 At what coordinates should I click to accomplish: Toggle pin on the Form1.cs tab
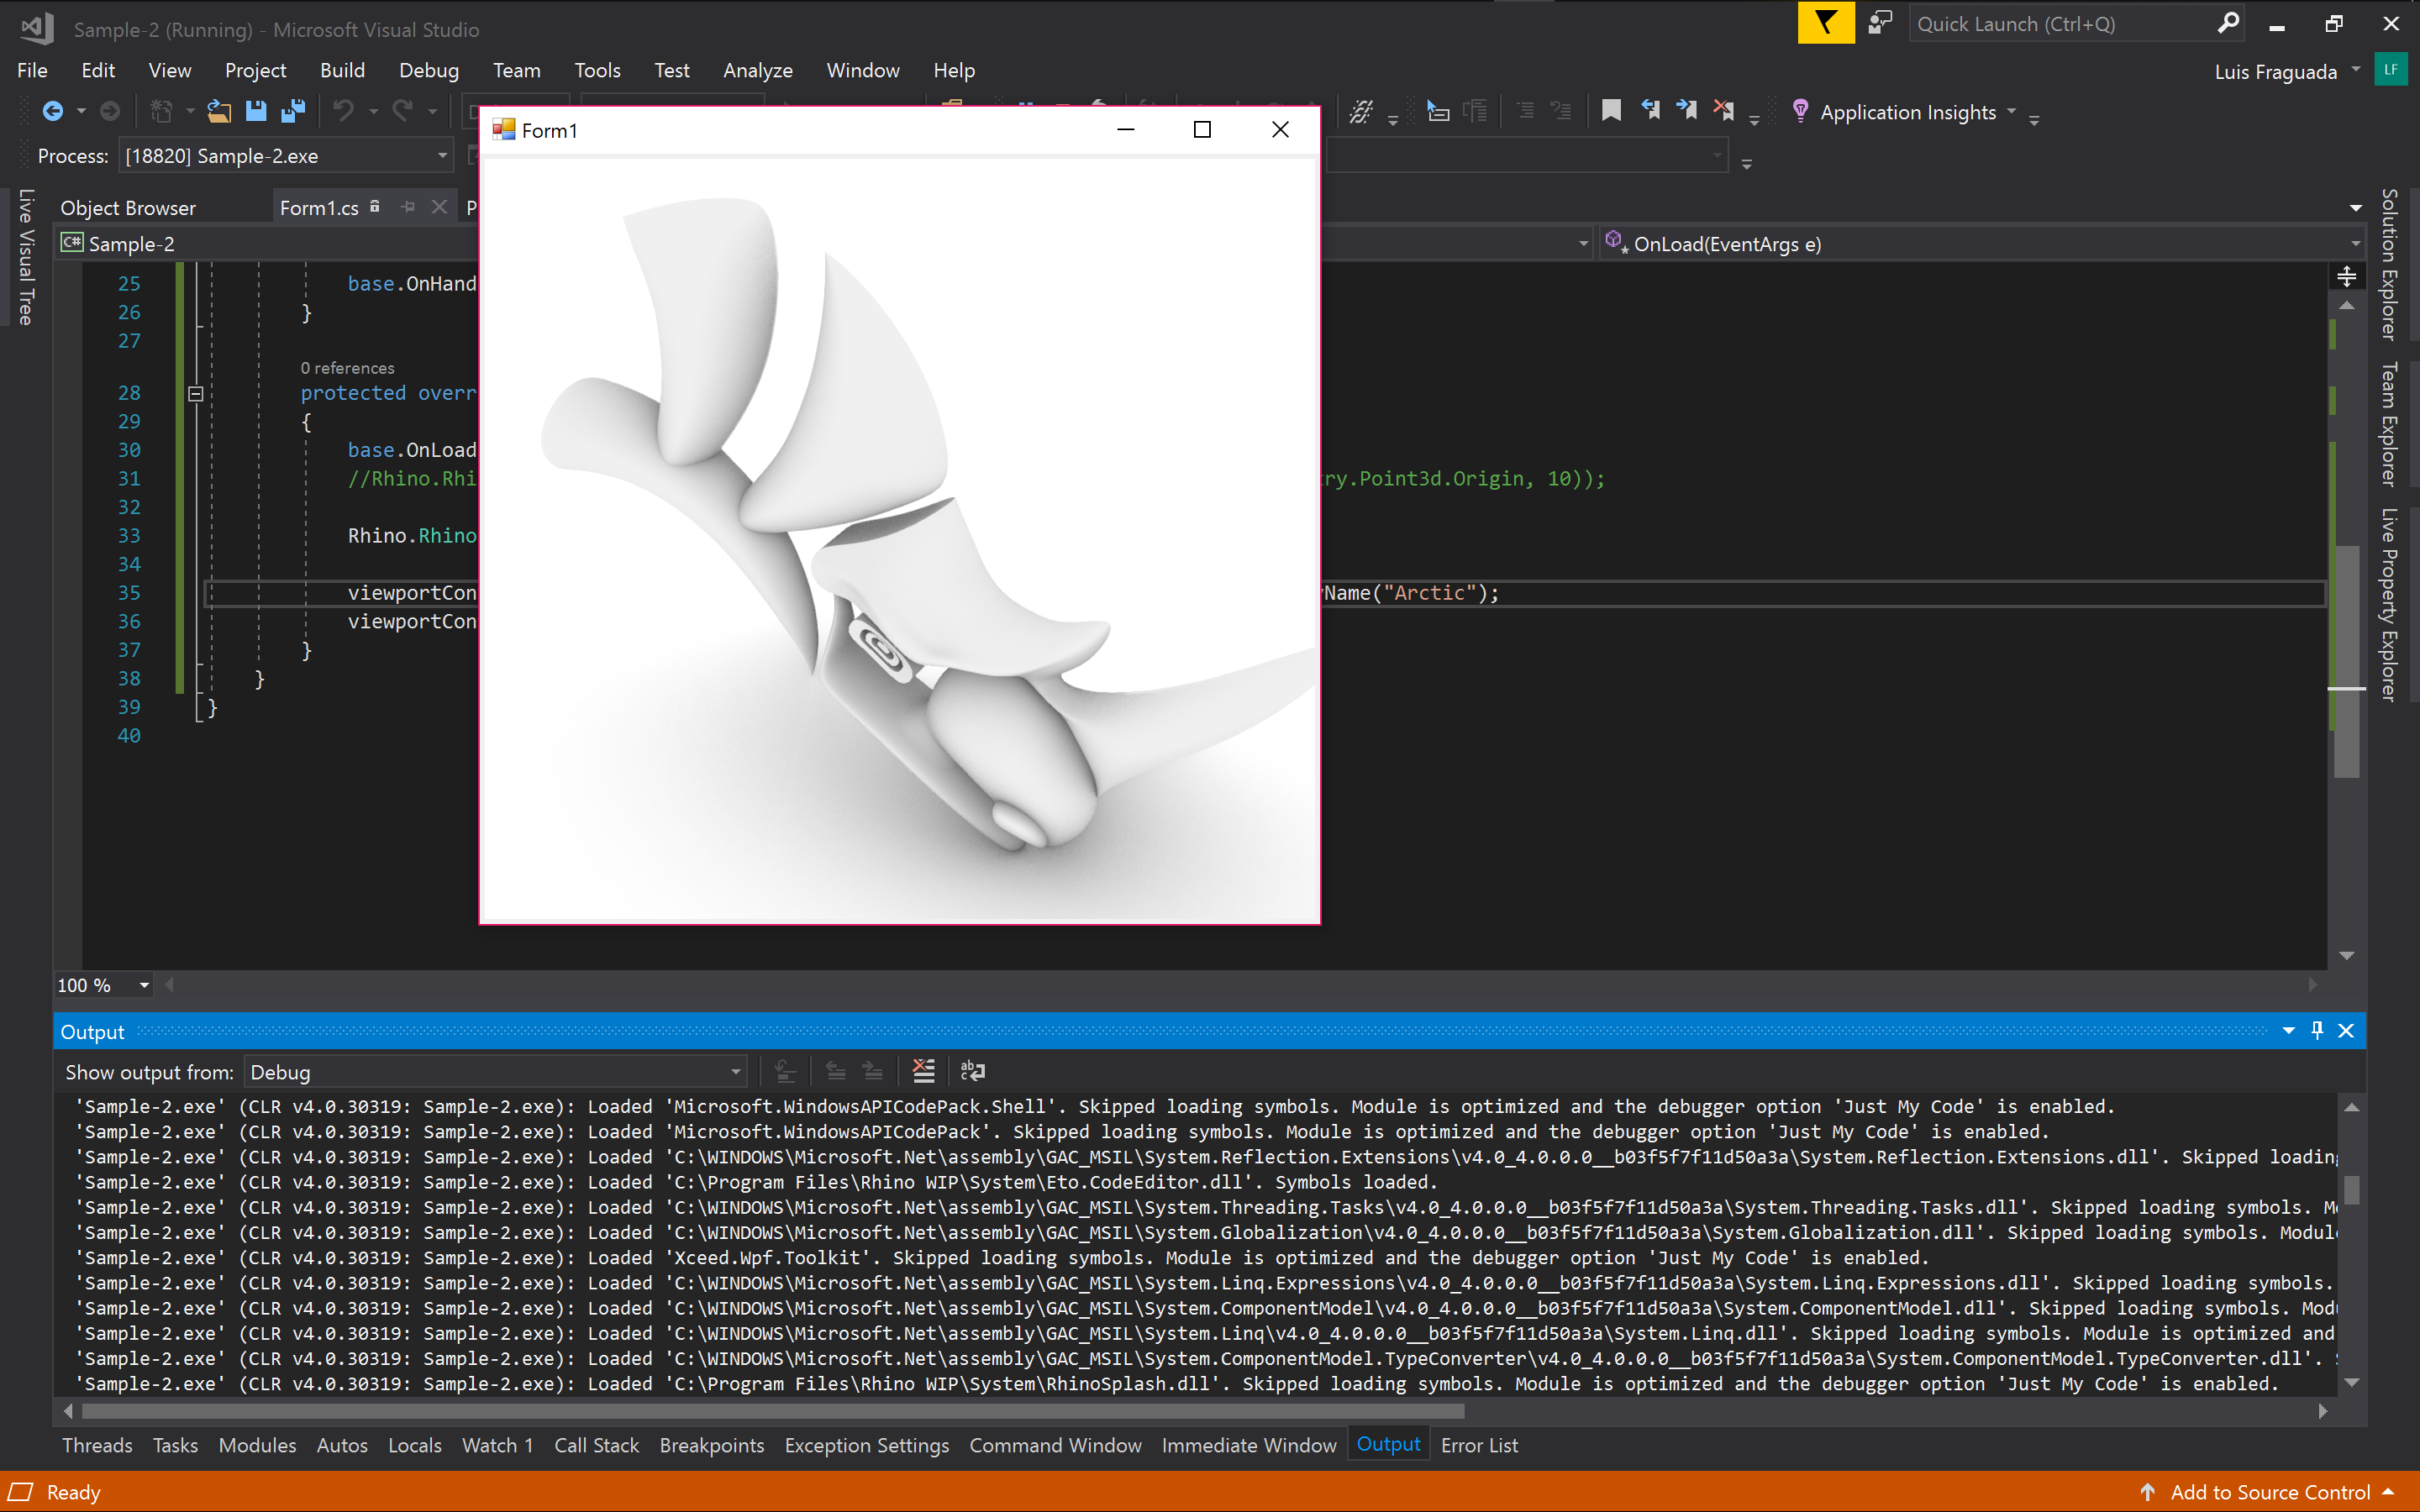coord(408,207)
